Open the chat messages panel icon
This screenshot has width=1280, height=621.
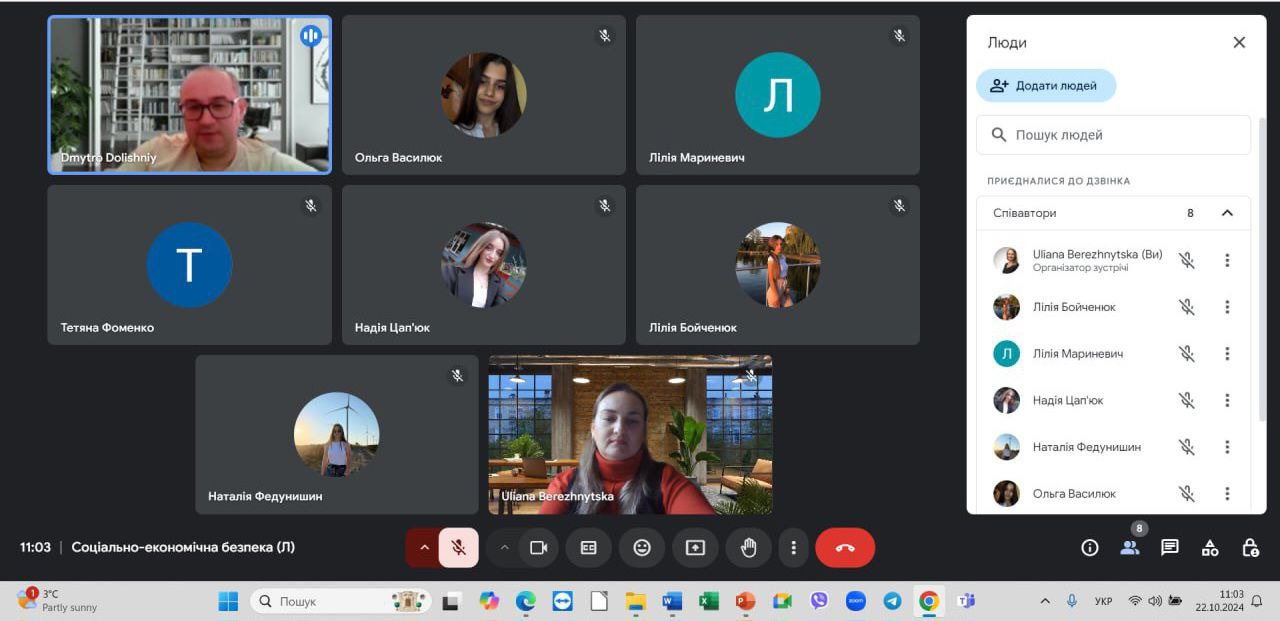[1169, 547]
